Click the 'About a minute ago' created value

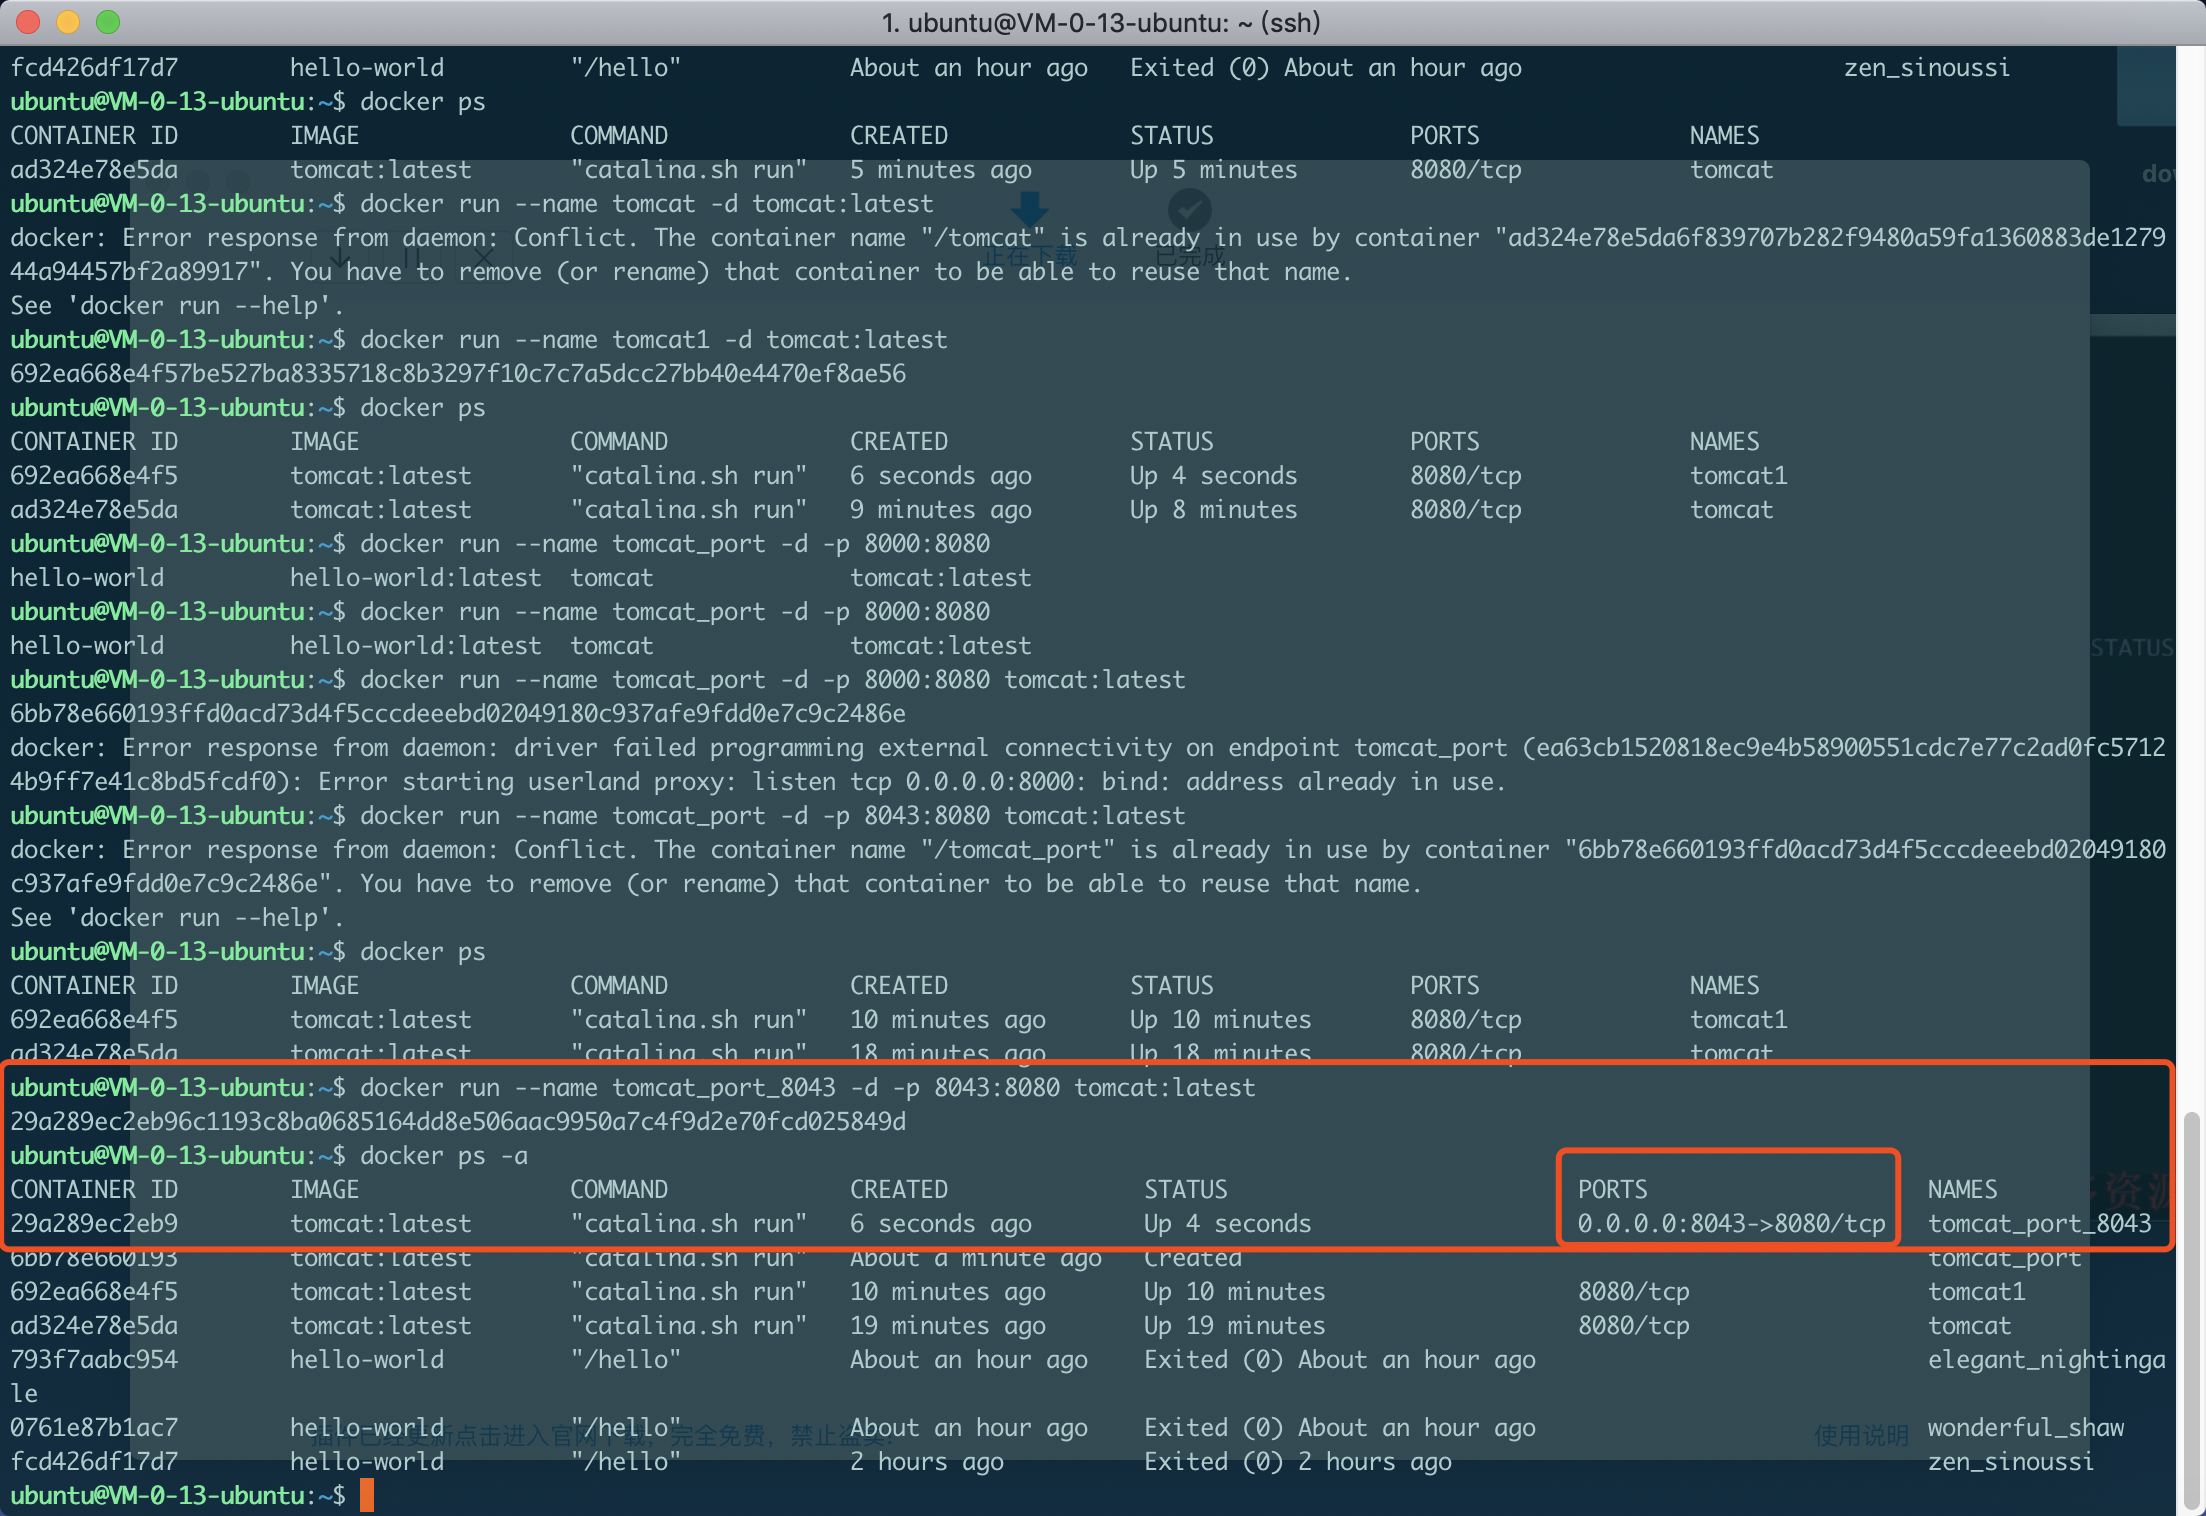coord(976,1258)
